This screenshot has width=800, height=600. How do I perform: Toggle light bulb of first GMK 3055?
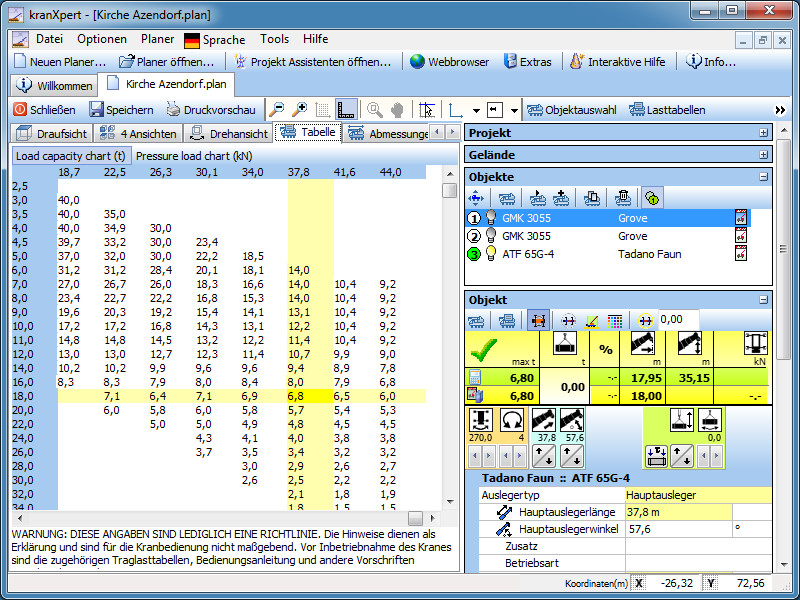[490, 218]
